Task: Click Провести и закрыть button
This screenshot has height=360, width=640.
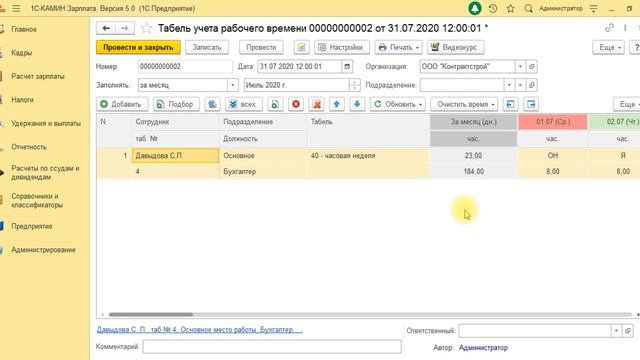Action: coord(138,47)
